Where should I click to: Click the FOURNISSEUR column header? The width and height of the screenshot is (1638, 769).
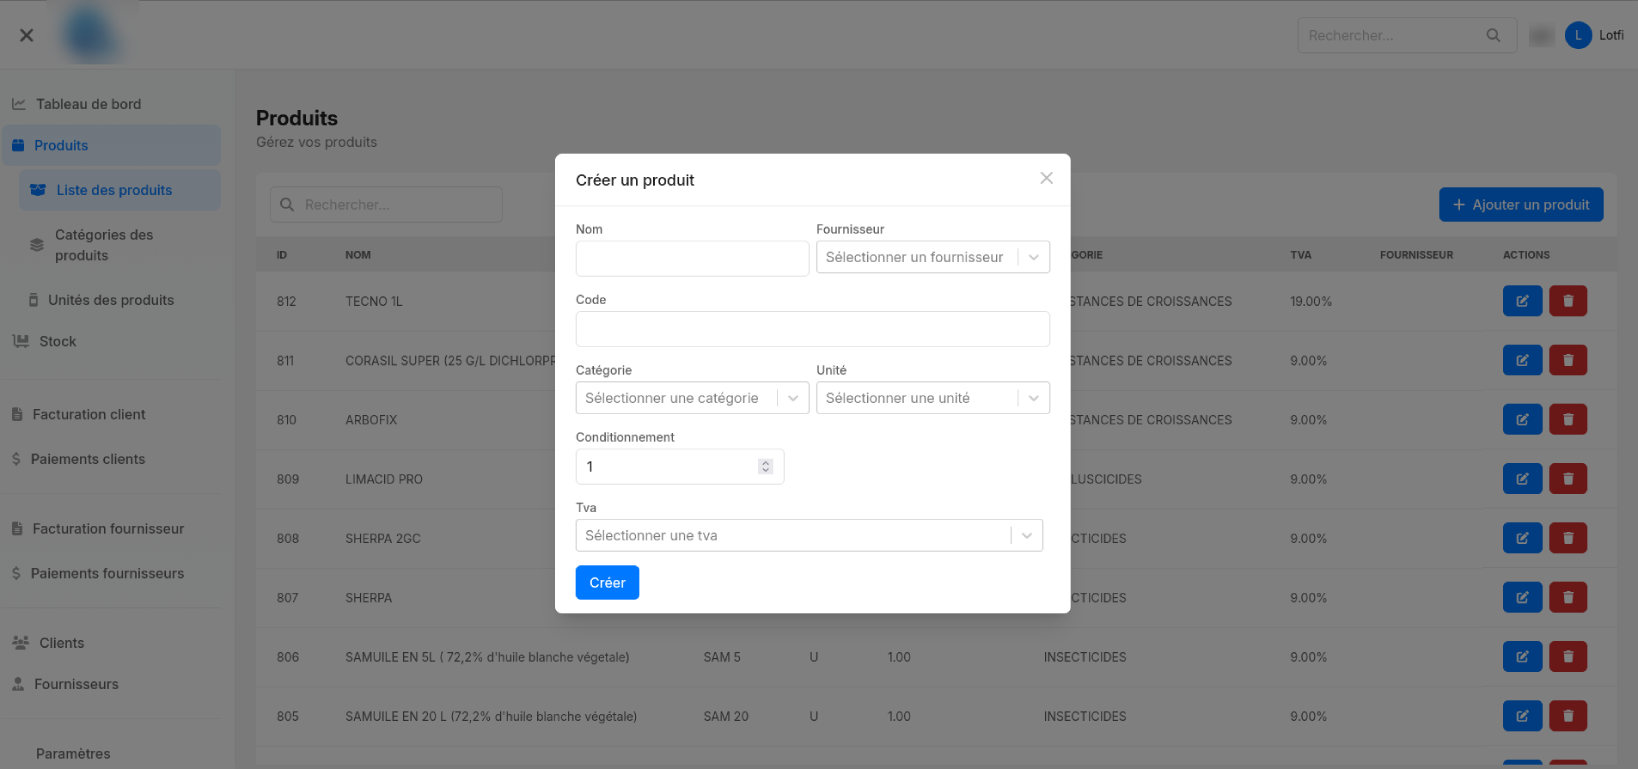pos(1416,255)
